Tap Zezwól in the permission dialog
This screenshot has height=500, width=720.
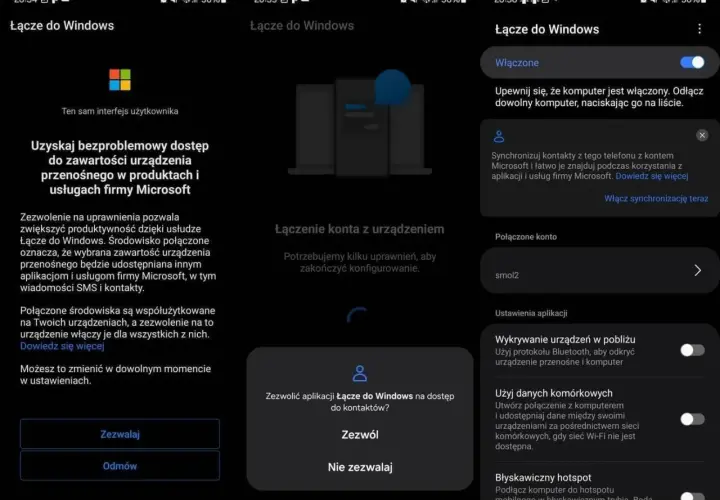click(360, 435)
